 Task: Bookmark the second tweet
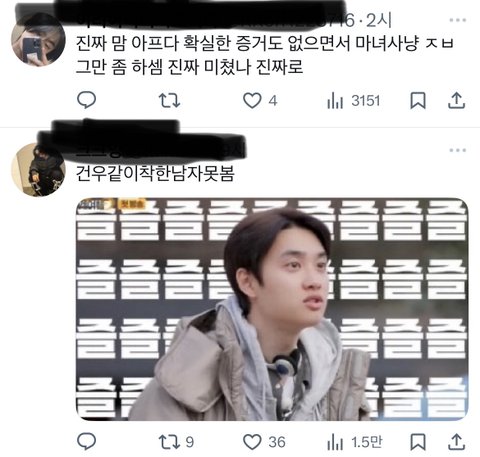point(418,442)
